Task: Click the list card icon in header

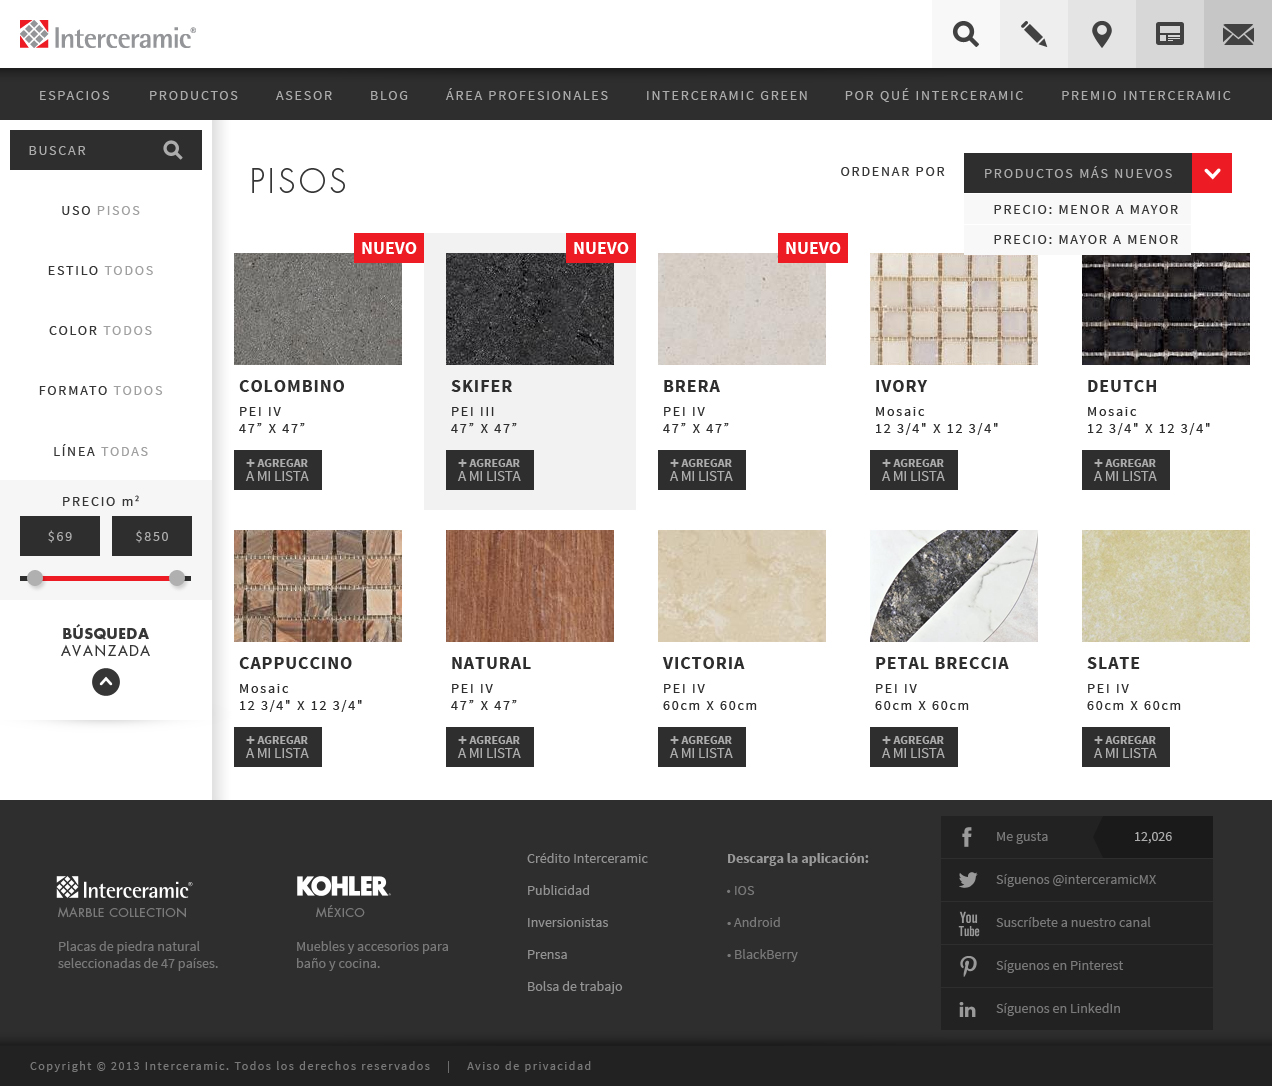Action: (1169, 35)
